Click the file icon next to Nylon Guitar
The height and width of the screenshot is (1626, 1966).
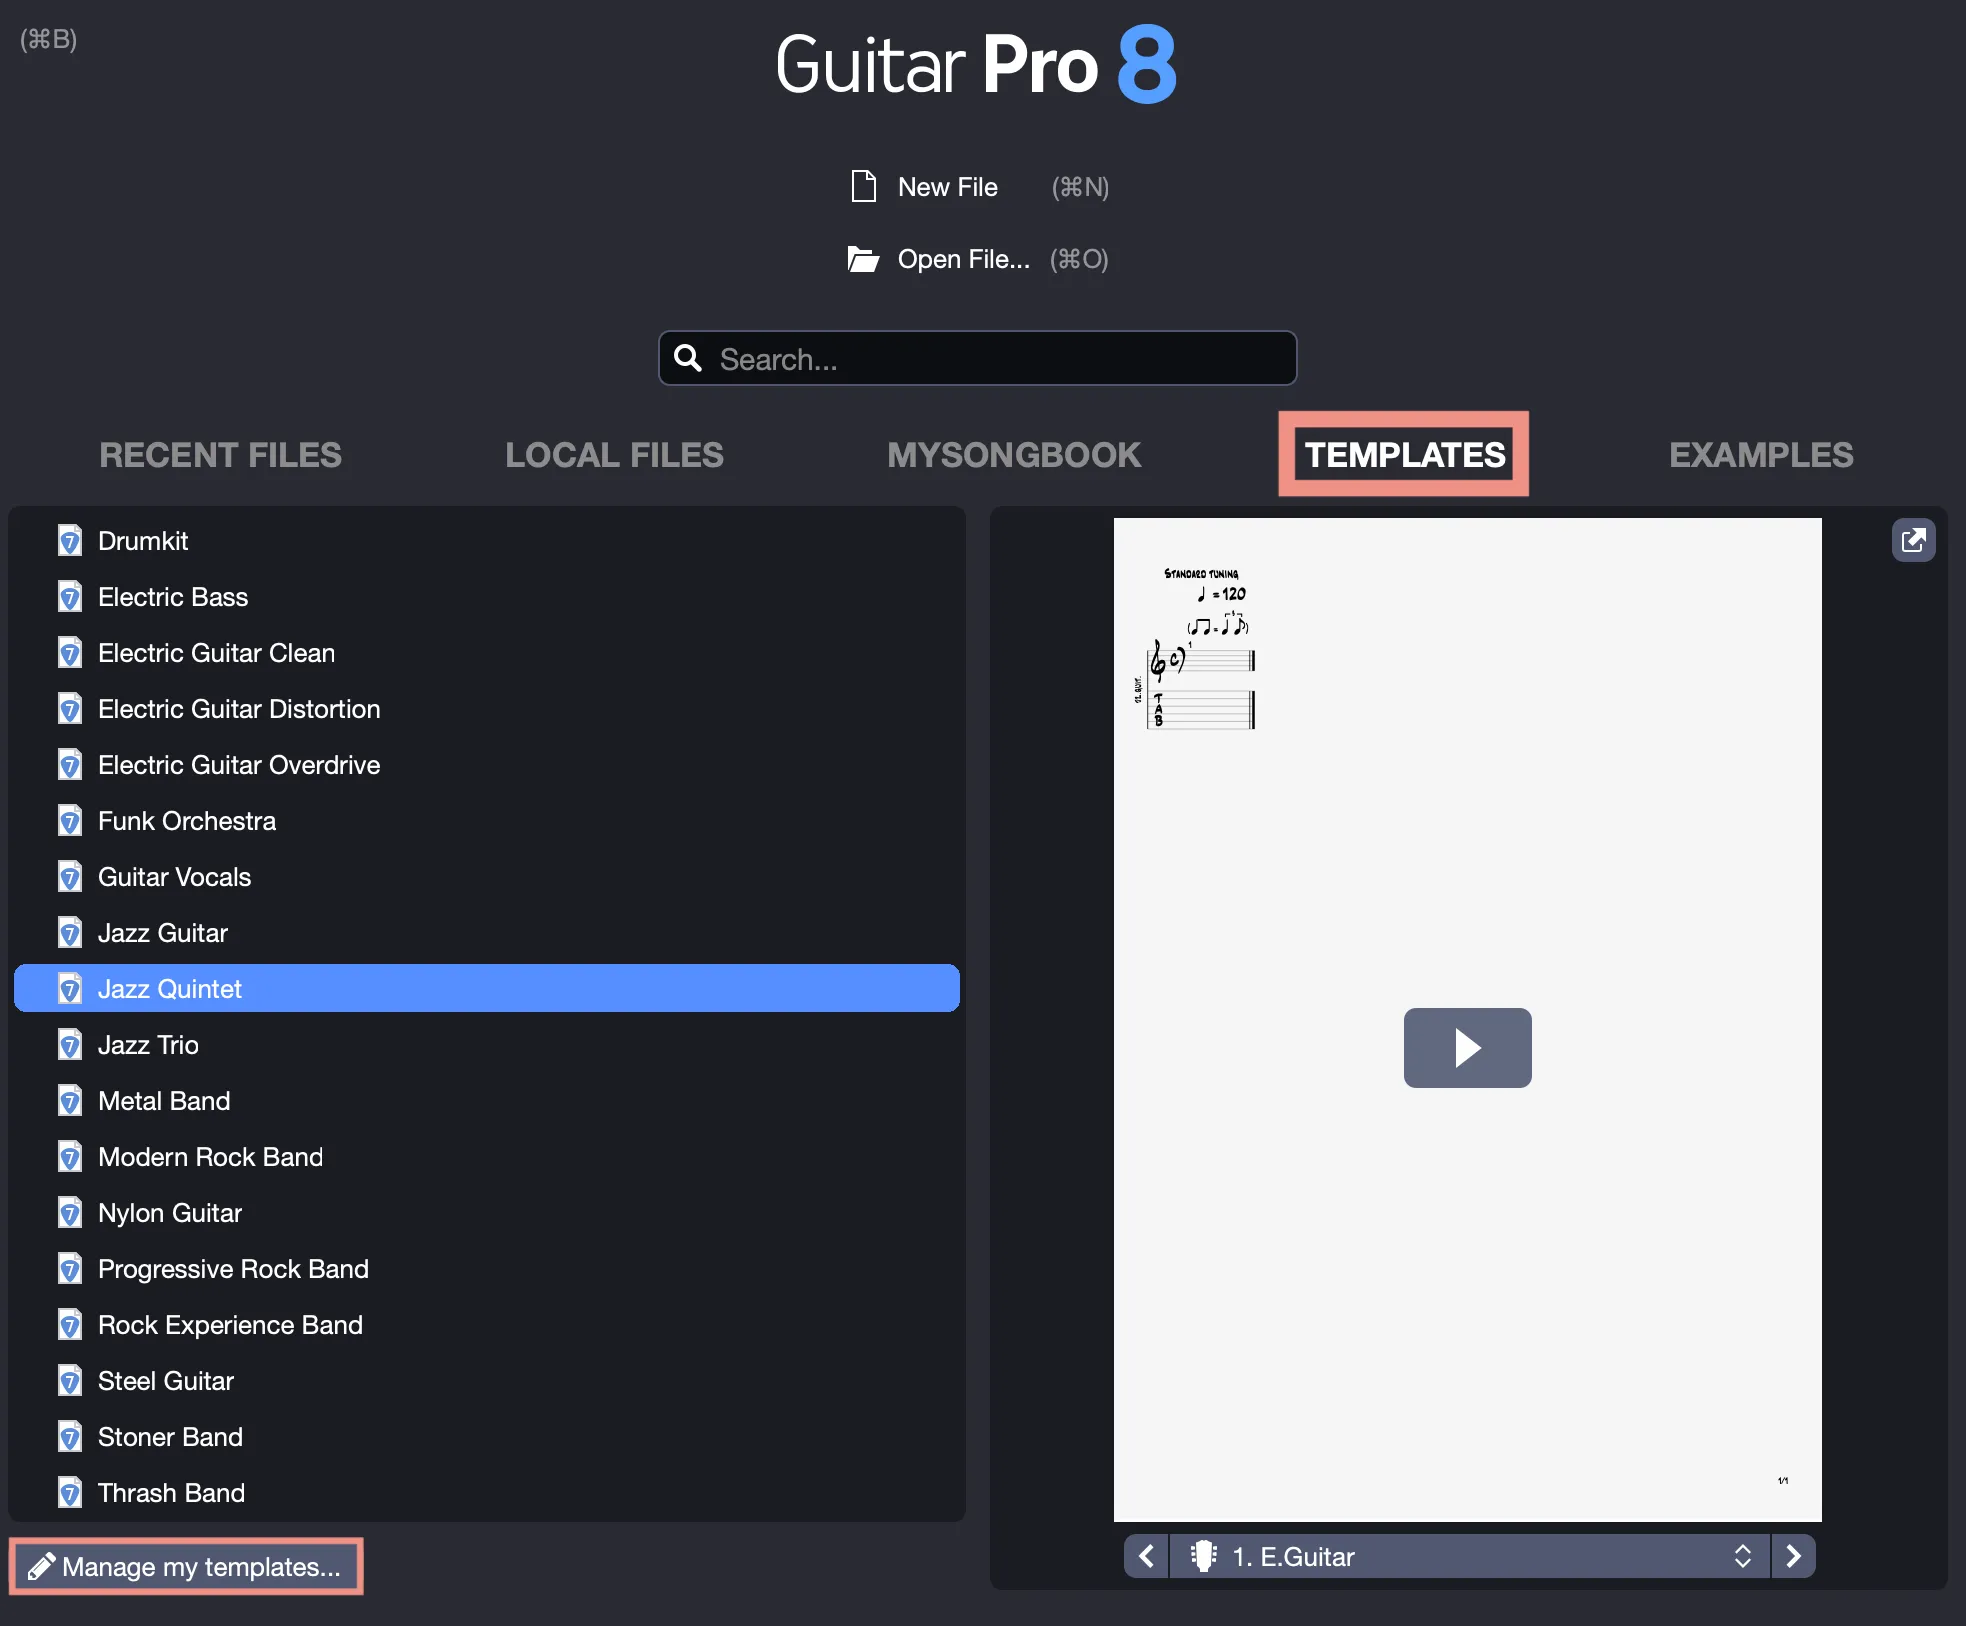coord(70,1213)
